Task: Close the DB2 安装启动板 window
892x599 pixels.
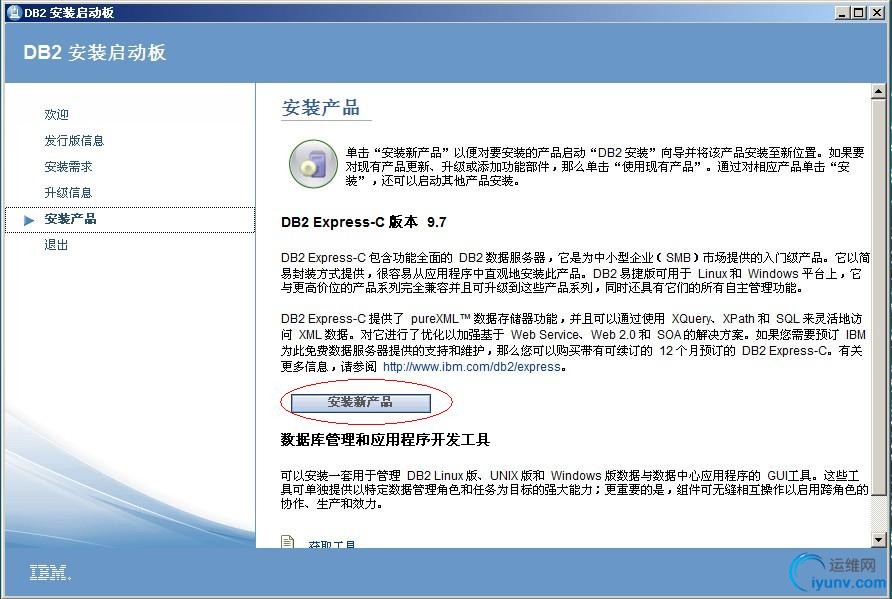Action: (x=877, y=13)
